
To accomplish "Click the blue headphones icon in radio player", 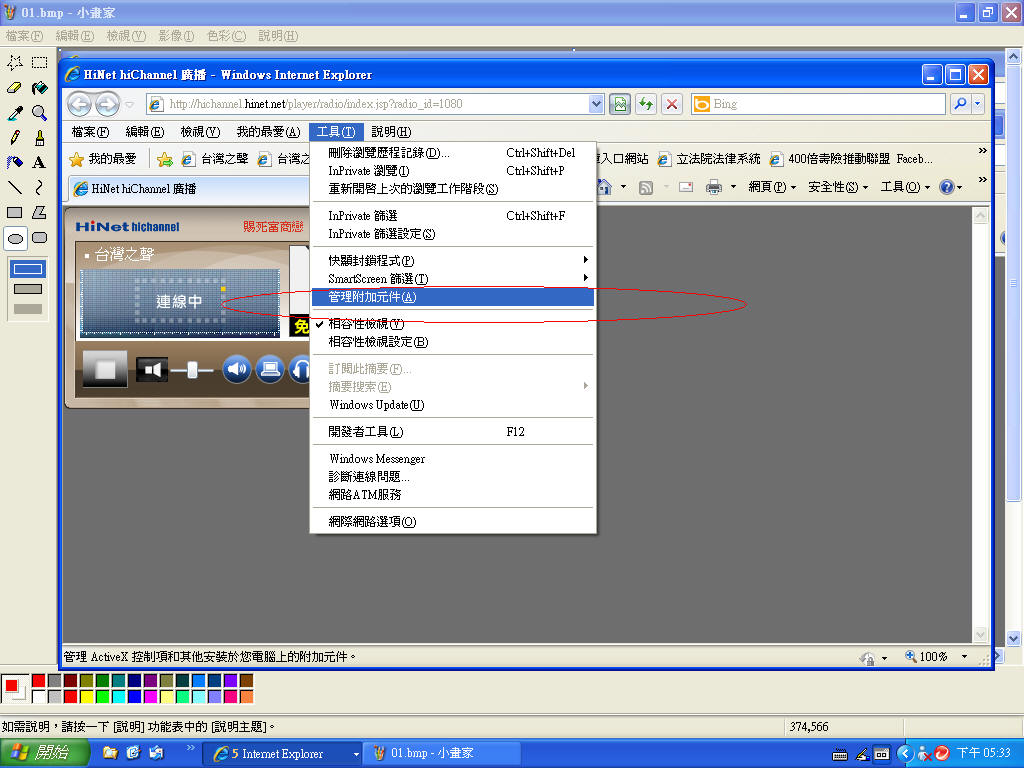I will (300, 370).
